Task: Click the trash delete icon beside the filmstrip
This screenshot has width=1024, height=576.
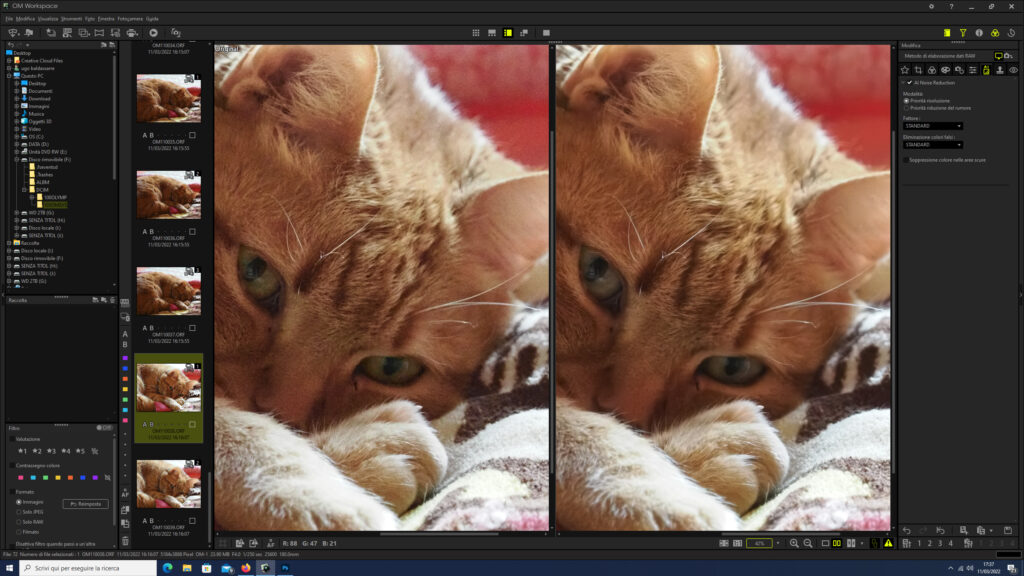Action: [x=125, y=541]
